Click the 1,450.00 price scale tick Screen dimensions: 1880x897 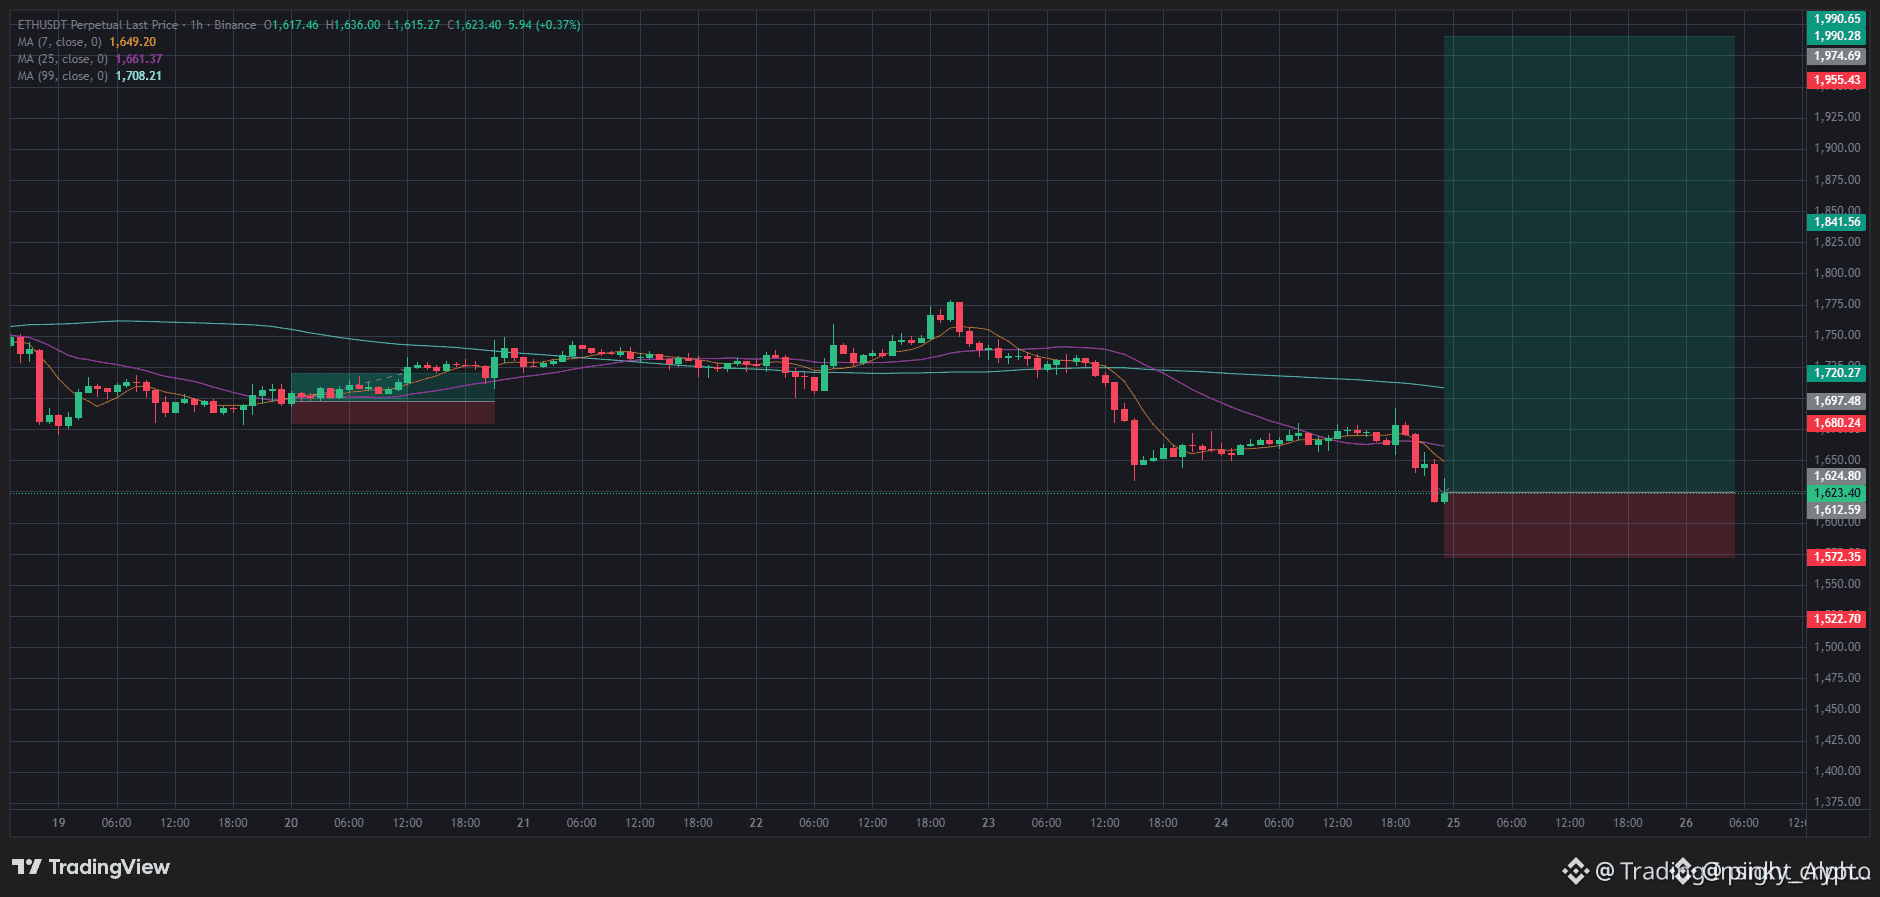[x=1837, y=709]
